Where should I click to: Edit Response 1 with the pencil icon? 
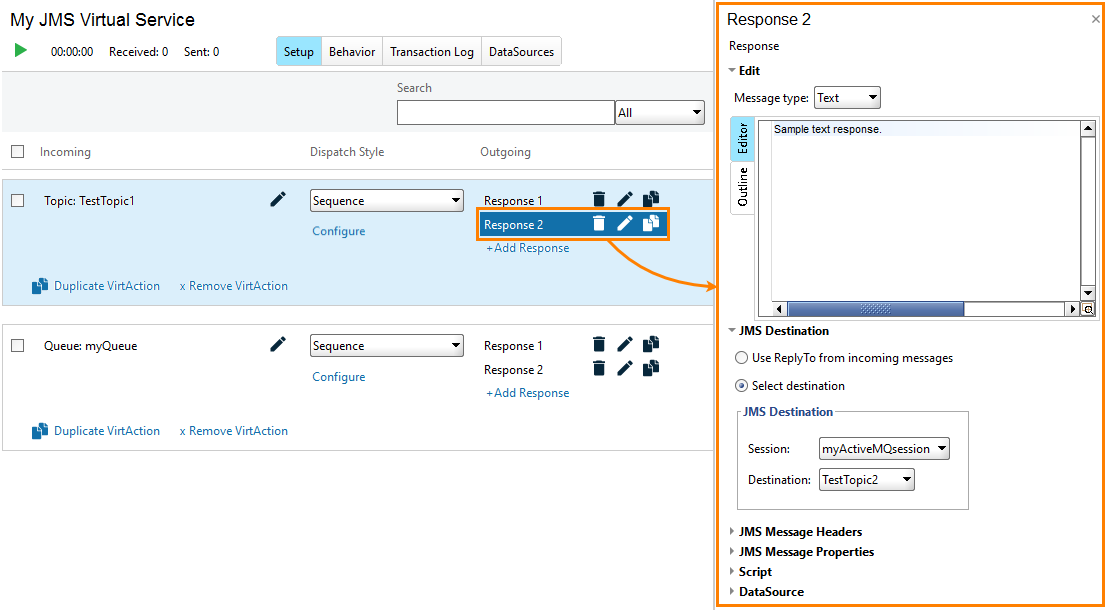[x=624, y=199]
